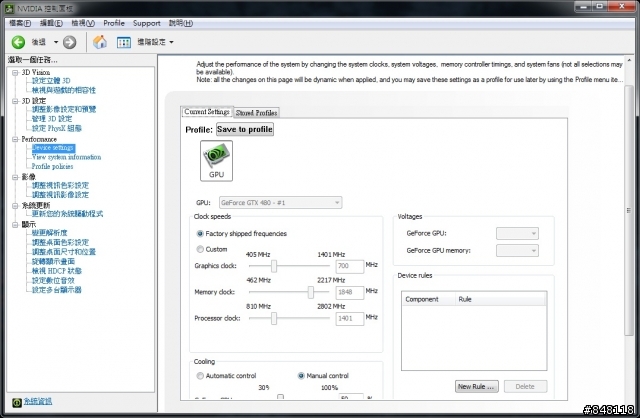Click the Delete rule button
The image size is (640, 418).
(525, 387)
